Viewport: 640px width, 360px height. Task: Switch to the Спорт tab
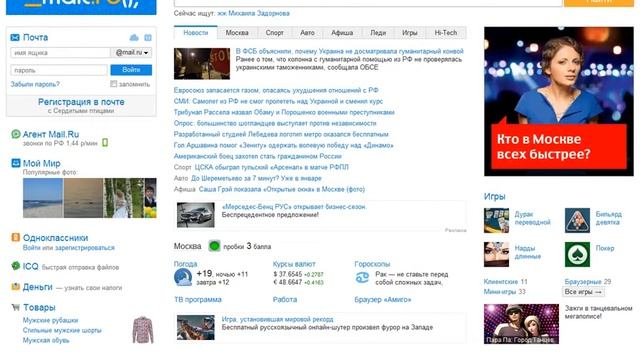275,33
